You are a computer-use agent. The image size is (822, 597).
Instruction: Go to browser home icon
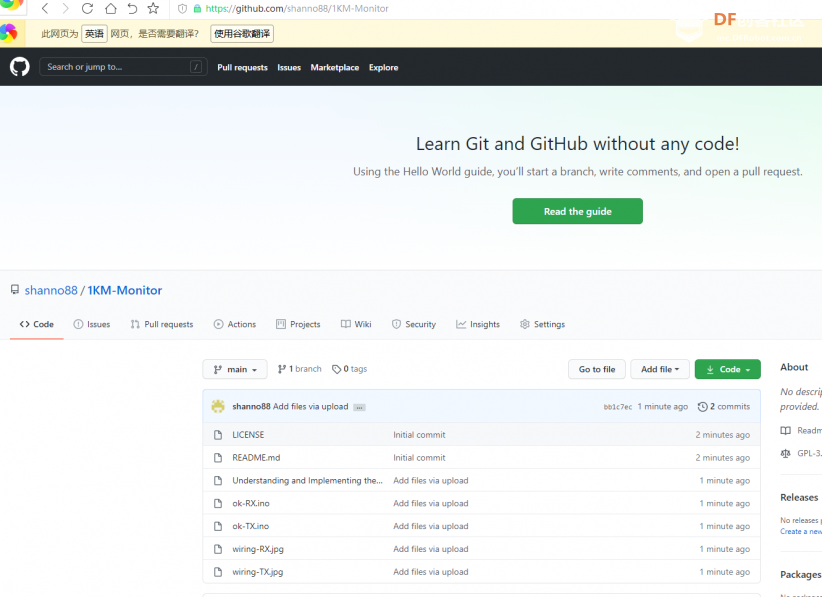[110, 8]
